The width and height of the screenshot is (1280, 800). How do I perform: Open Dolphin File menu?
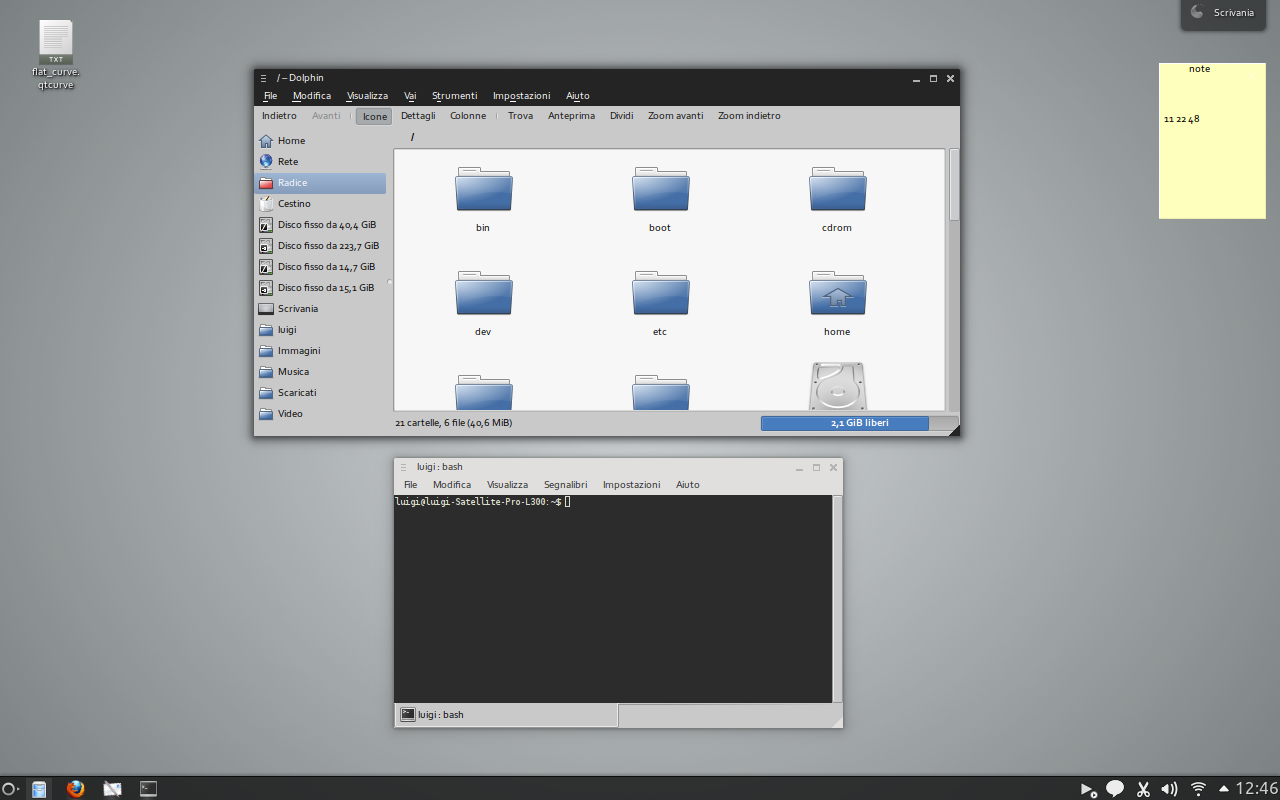tap(270, 96)
